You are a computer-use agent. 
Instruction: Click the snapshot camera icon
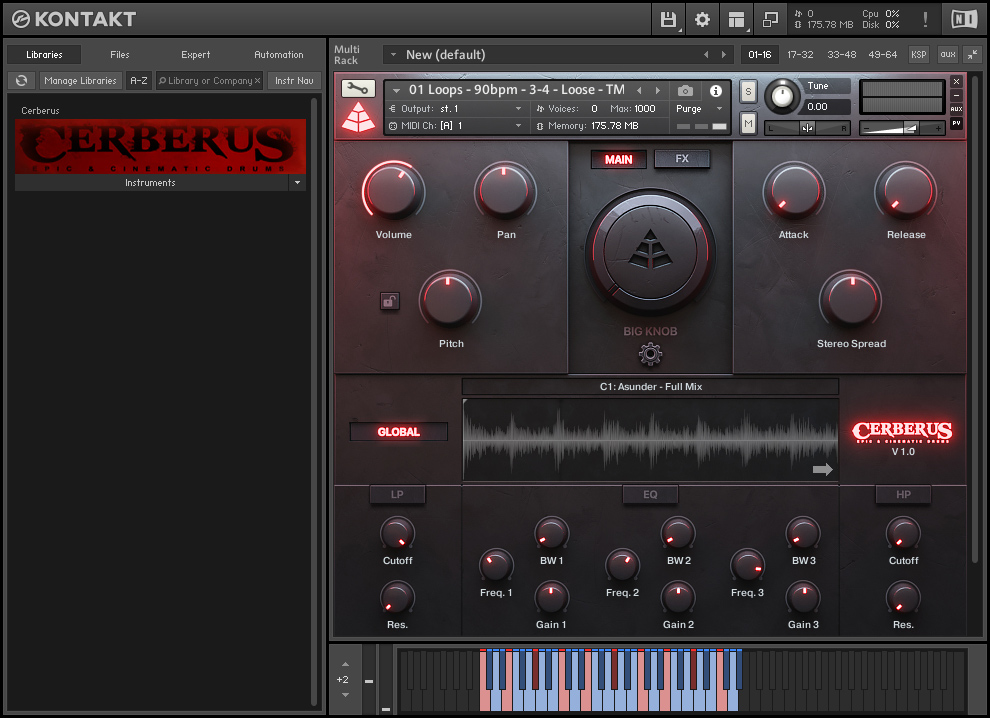click(685, 91)
